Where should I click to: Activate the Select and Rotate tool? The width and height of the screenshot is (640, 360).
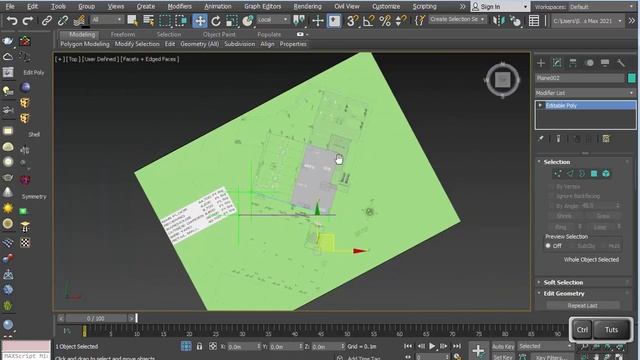point(216,21)
